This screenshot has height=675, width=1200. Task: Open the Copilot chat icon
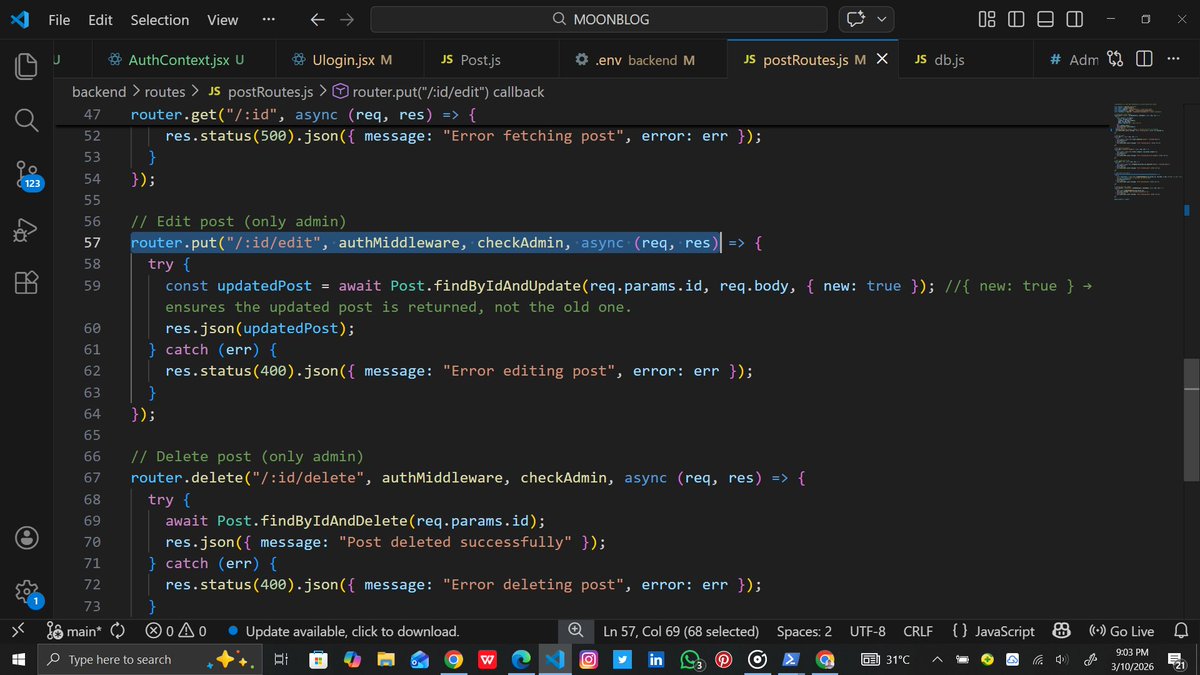pyautogui.click(x=855, y=19)
